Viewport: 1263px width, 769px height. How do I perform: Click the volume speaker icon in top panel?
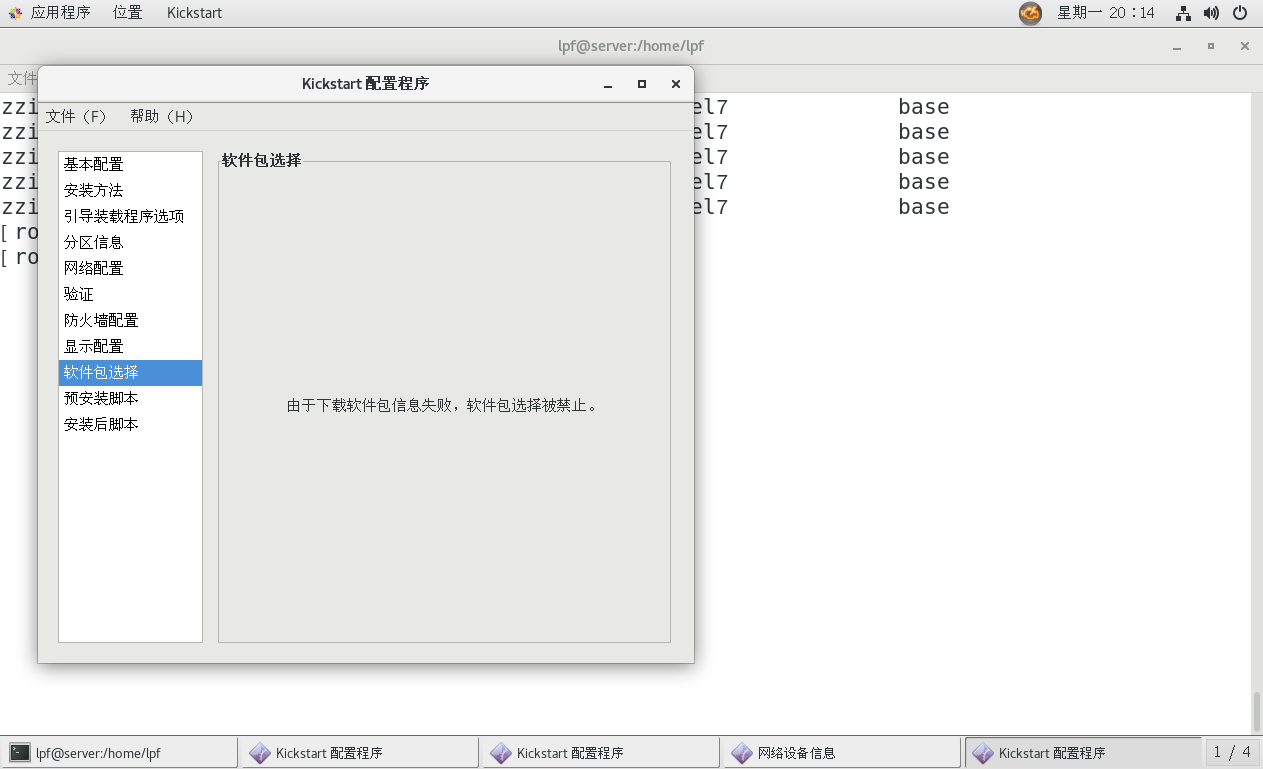click(x=1211, y=13)
